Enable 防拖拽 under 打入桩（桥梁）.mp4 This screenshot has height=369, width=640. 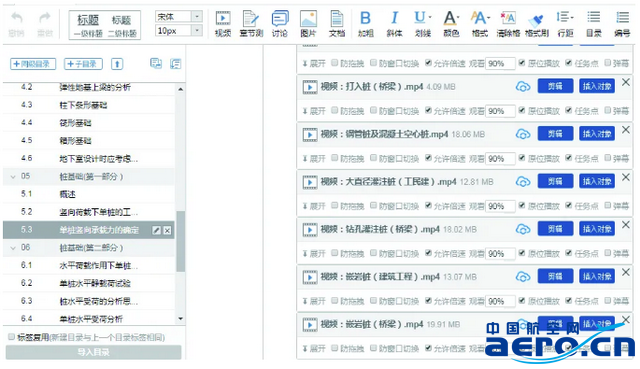(335, 110)
